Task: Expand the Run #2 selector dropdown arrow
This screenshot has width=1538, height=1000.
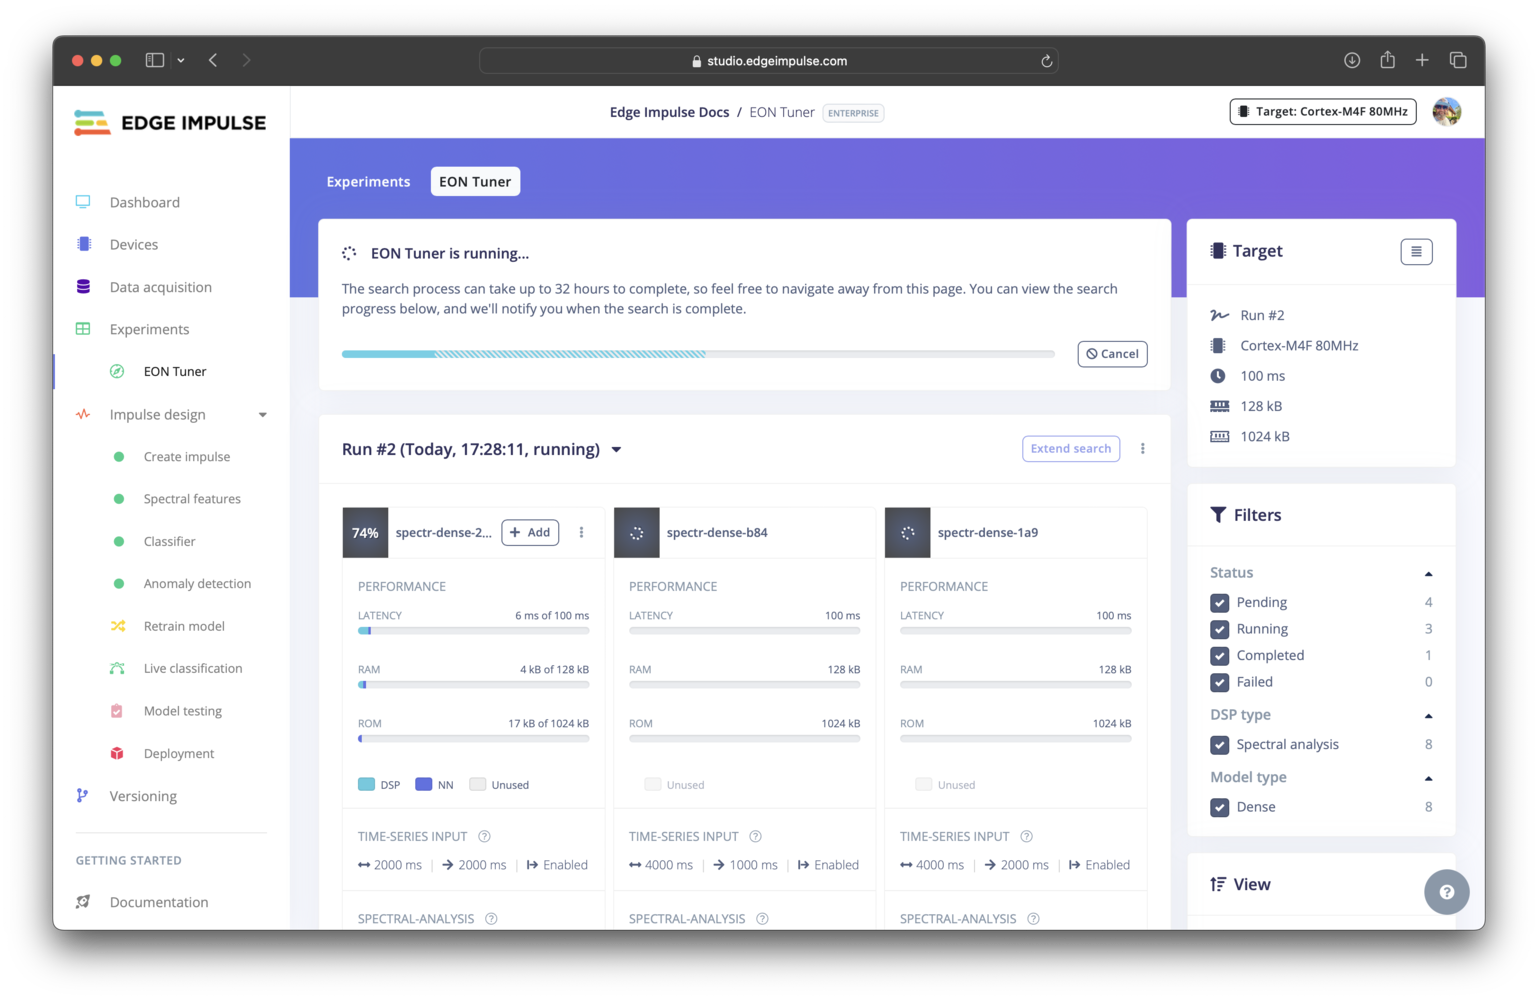Action: point(616,450)
